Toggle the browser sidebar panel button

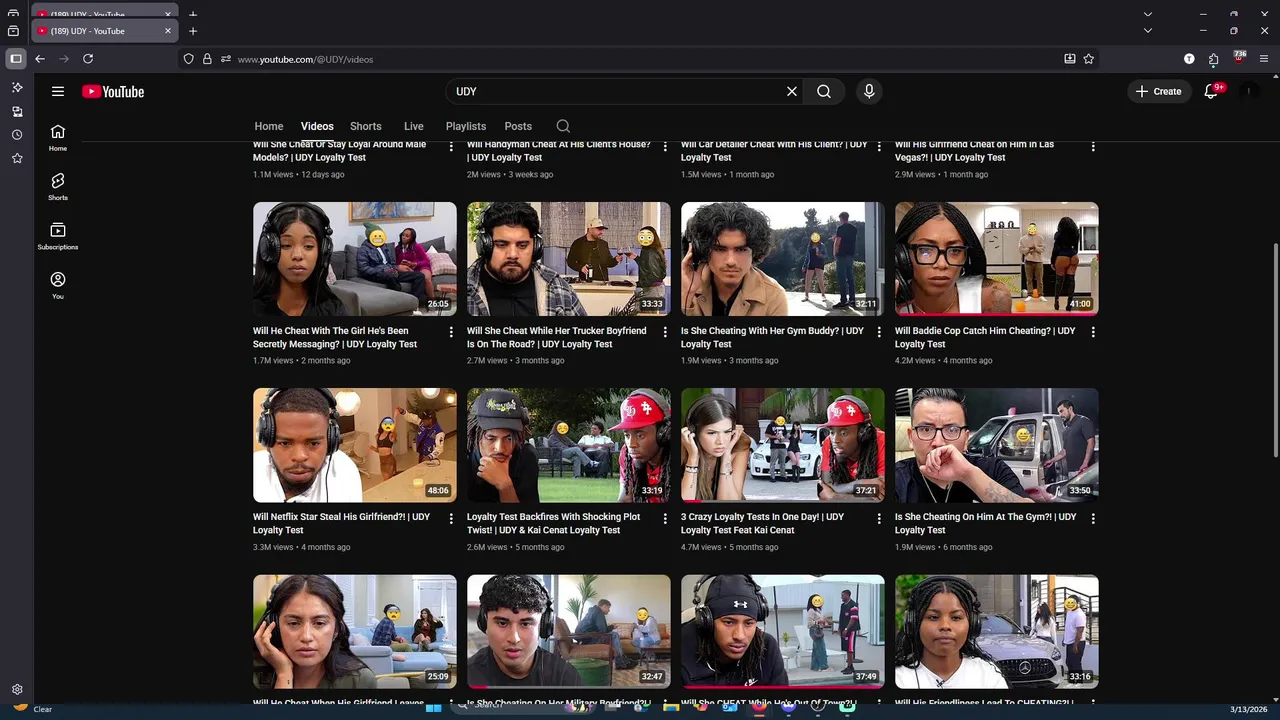16,59
